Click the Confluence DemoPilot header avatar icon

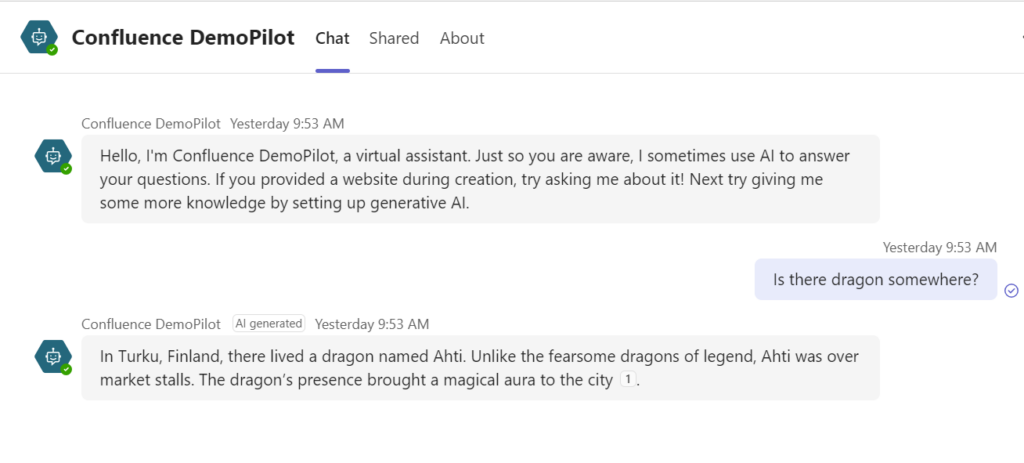point(39,37)
